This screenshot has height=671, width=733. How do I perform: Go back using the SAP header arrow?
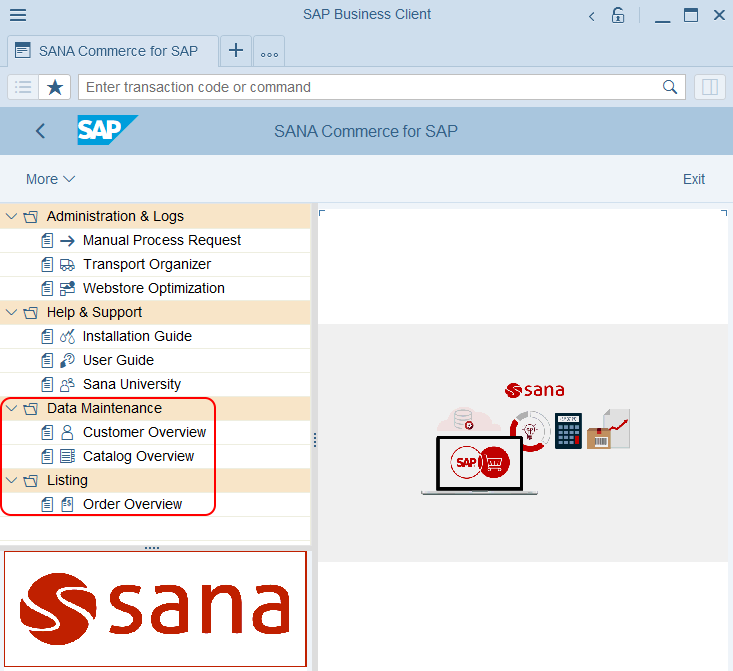click(41, 131)
